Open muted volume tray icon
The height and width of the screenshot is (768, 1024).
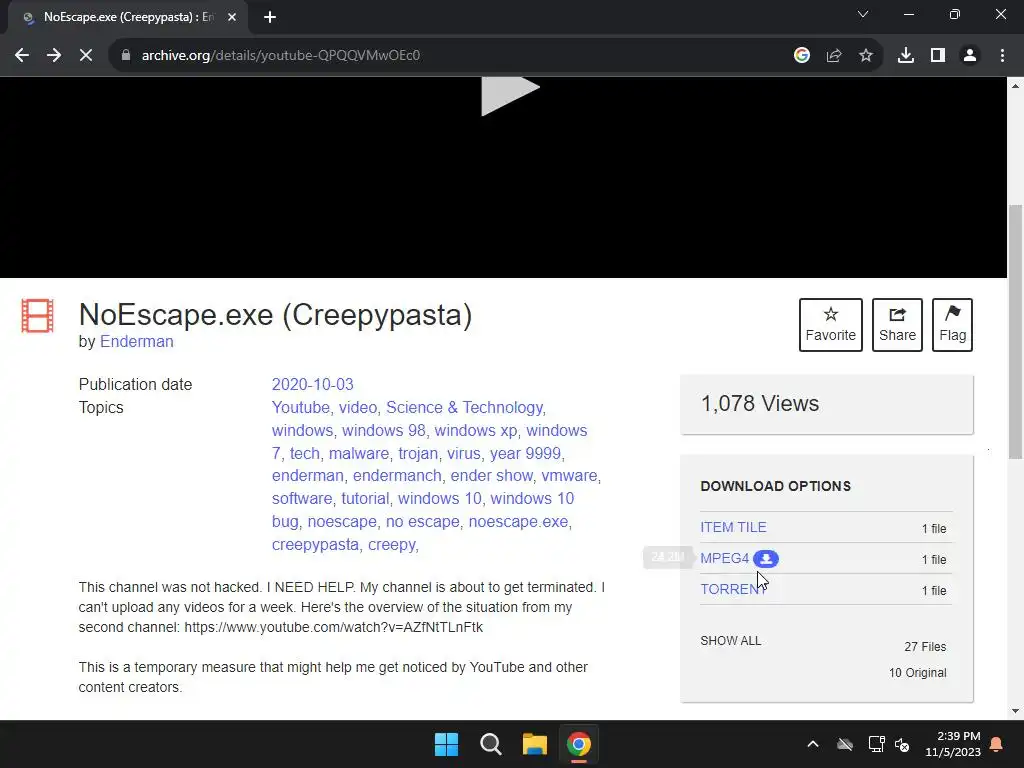902,744
